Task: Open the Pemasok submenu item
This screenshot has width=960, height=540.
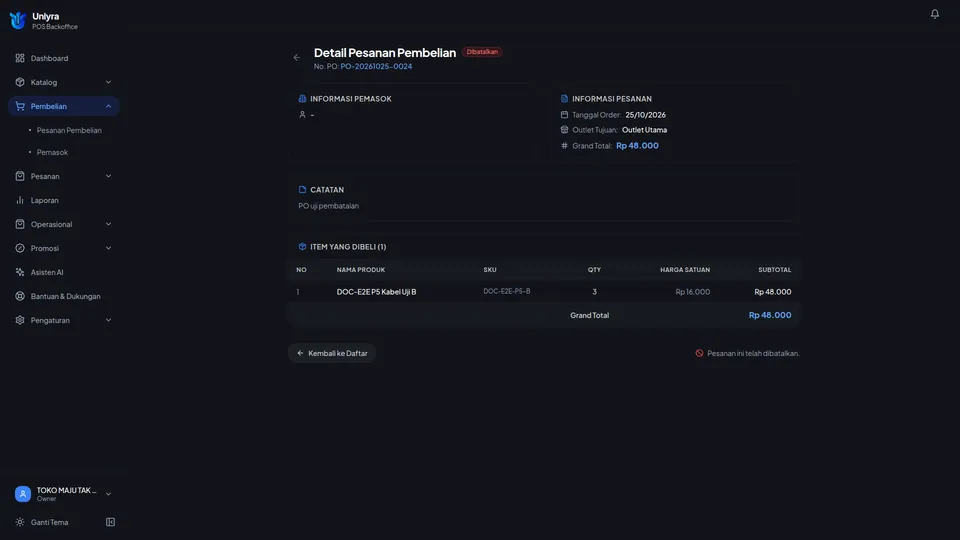Action: (x=52, y=152)
